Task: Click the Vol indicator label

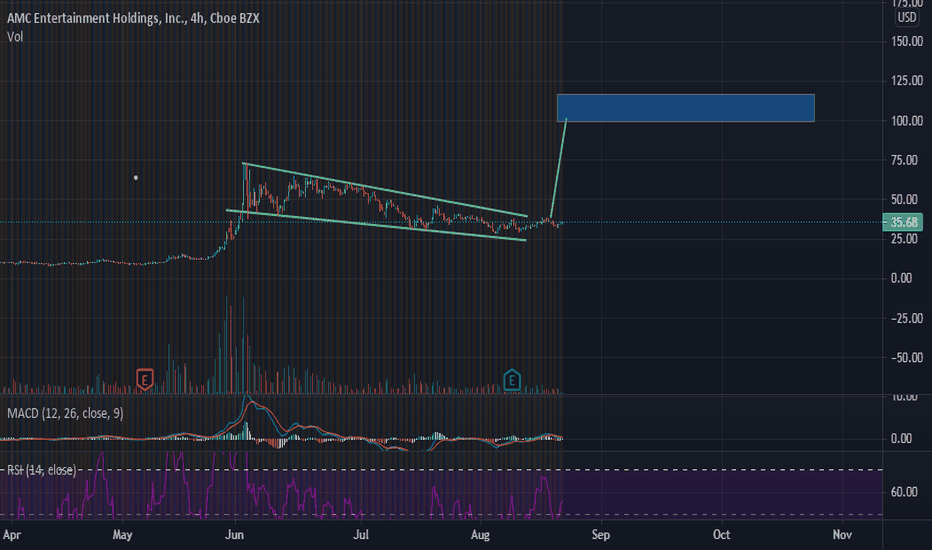Action: (15, 37)
